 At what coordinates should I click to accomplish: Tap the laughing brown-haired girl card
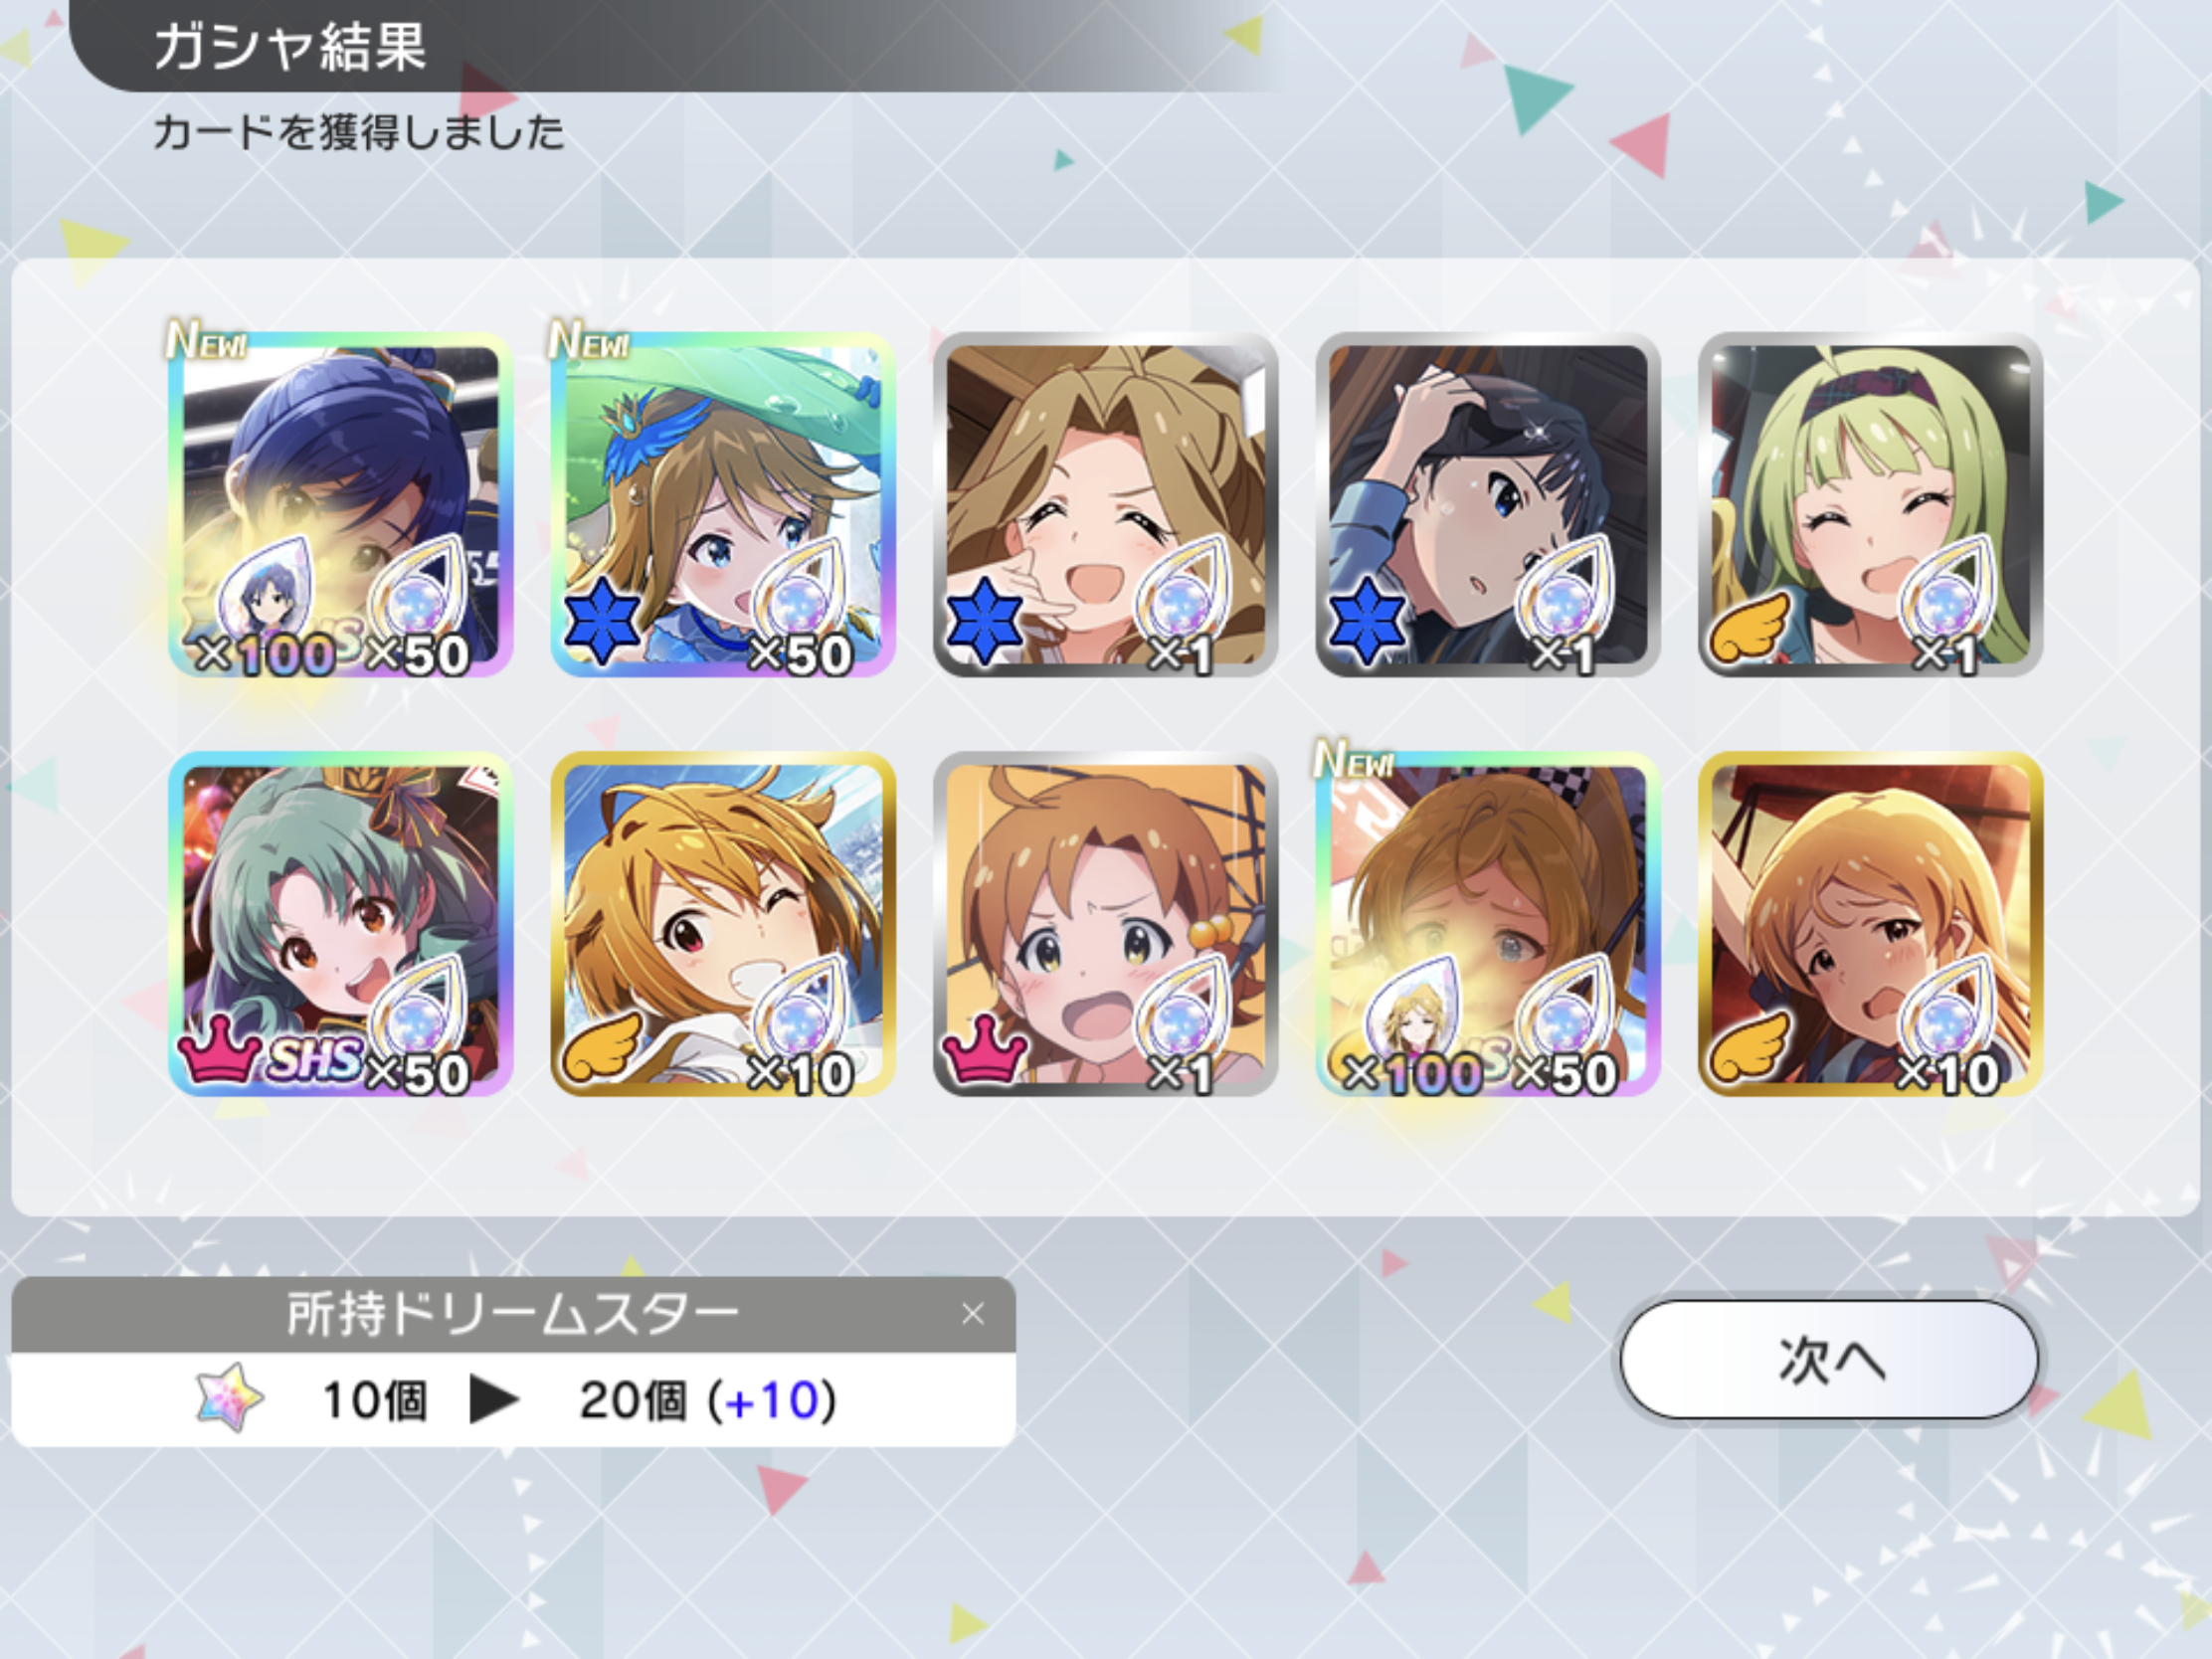[x=1105, y=505]
